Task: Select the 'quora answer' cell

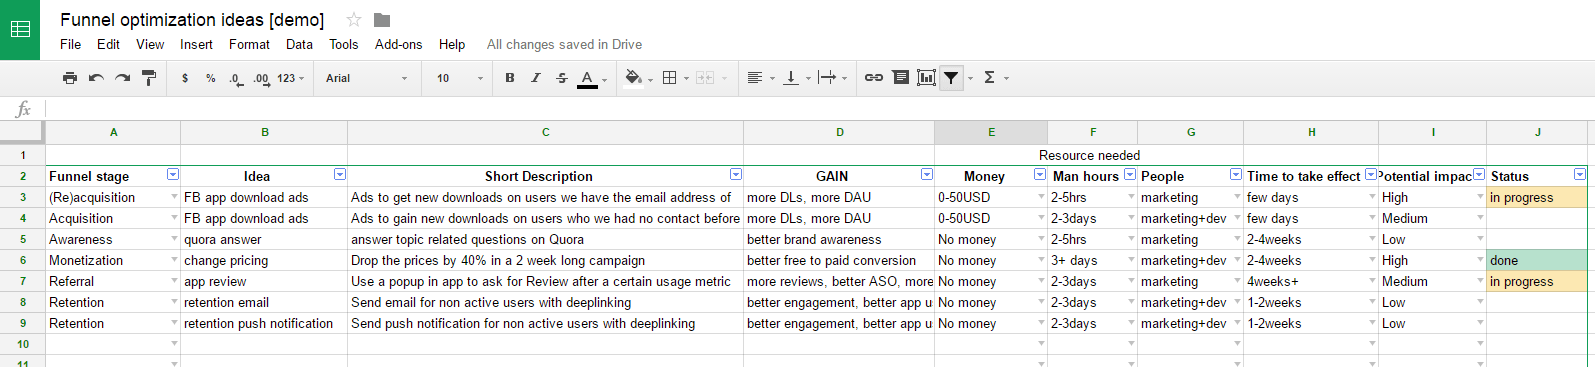Action: [264, 239]
